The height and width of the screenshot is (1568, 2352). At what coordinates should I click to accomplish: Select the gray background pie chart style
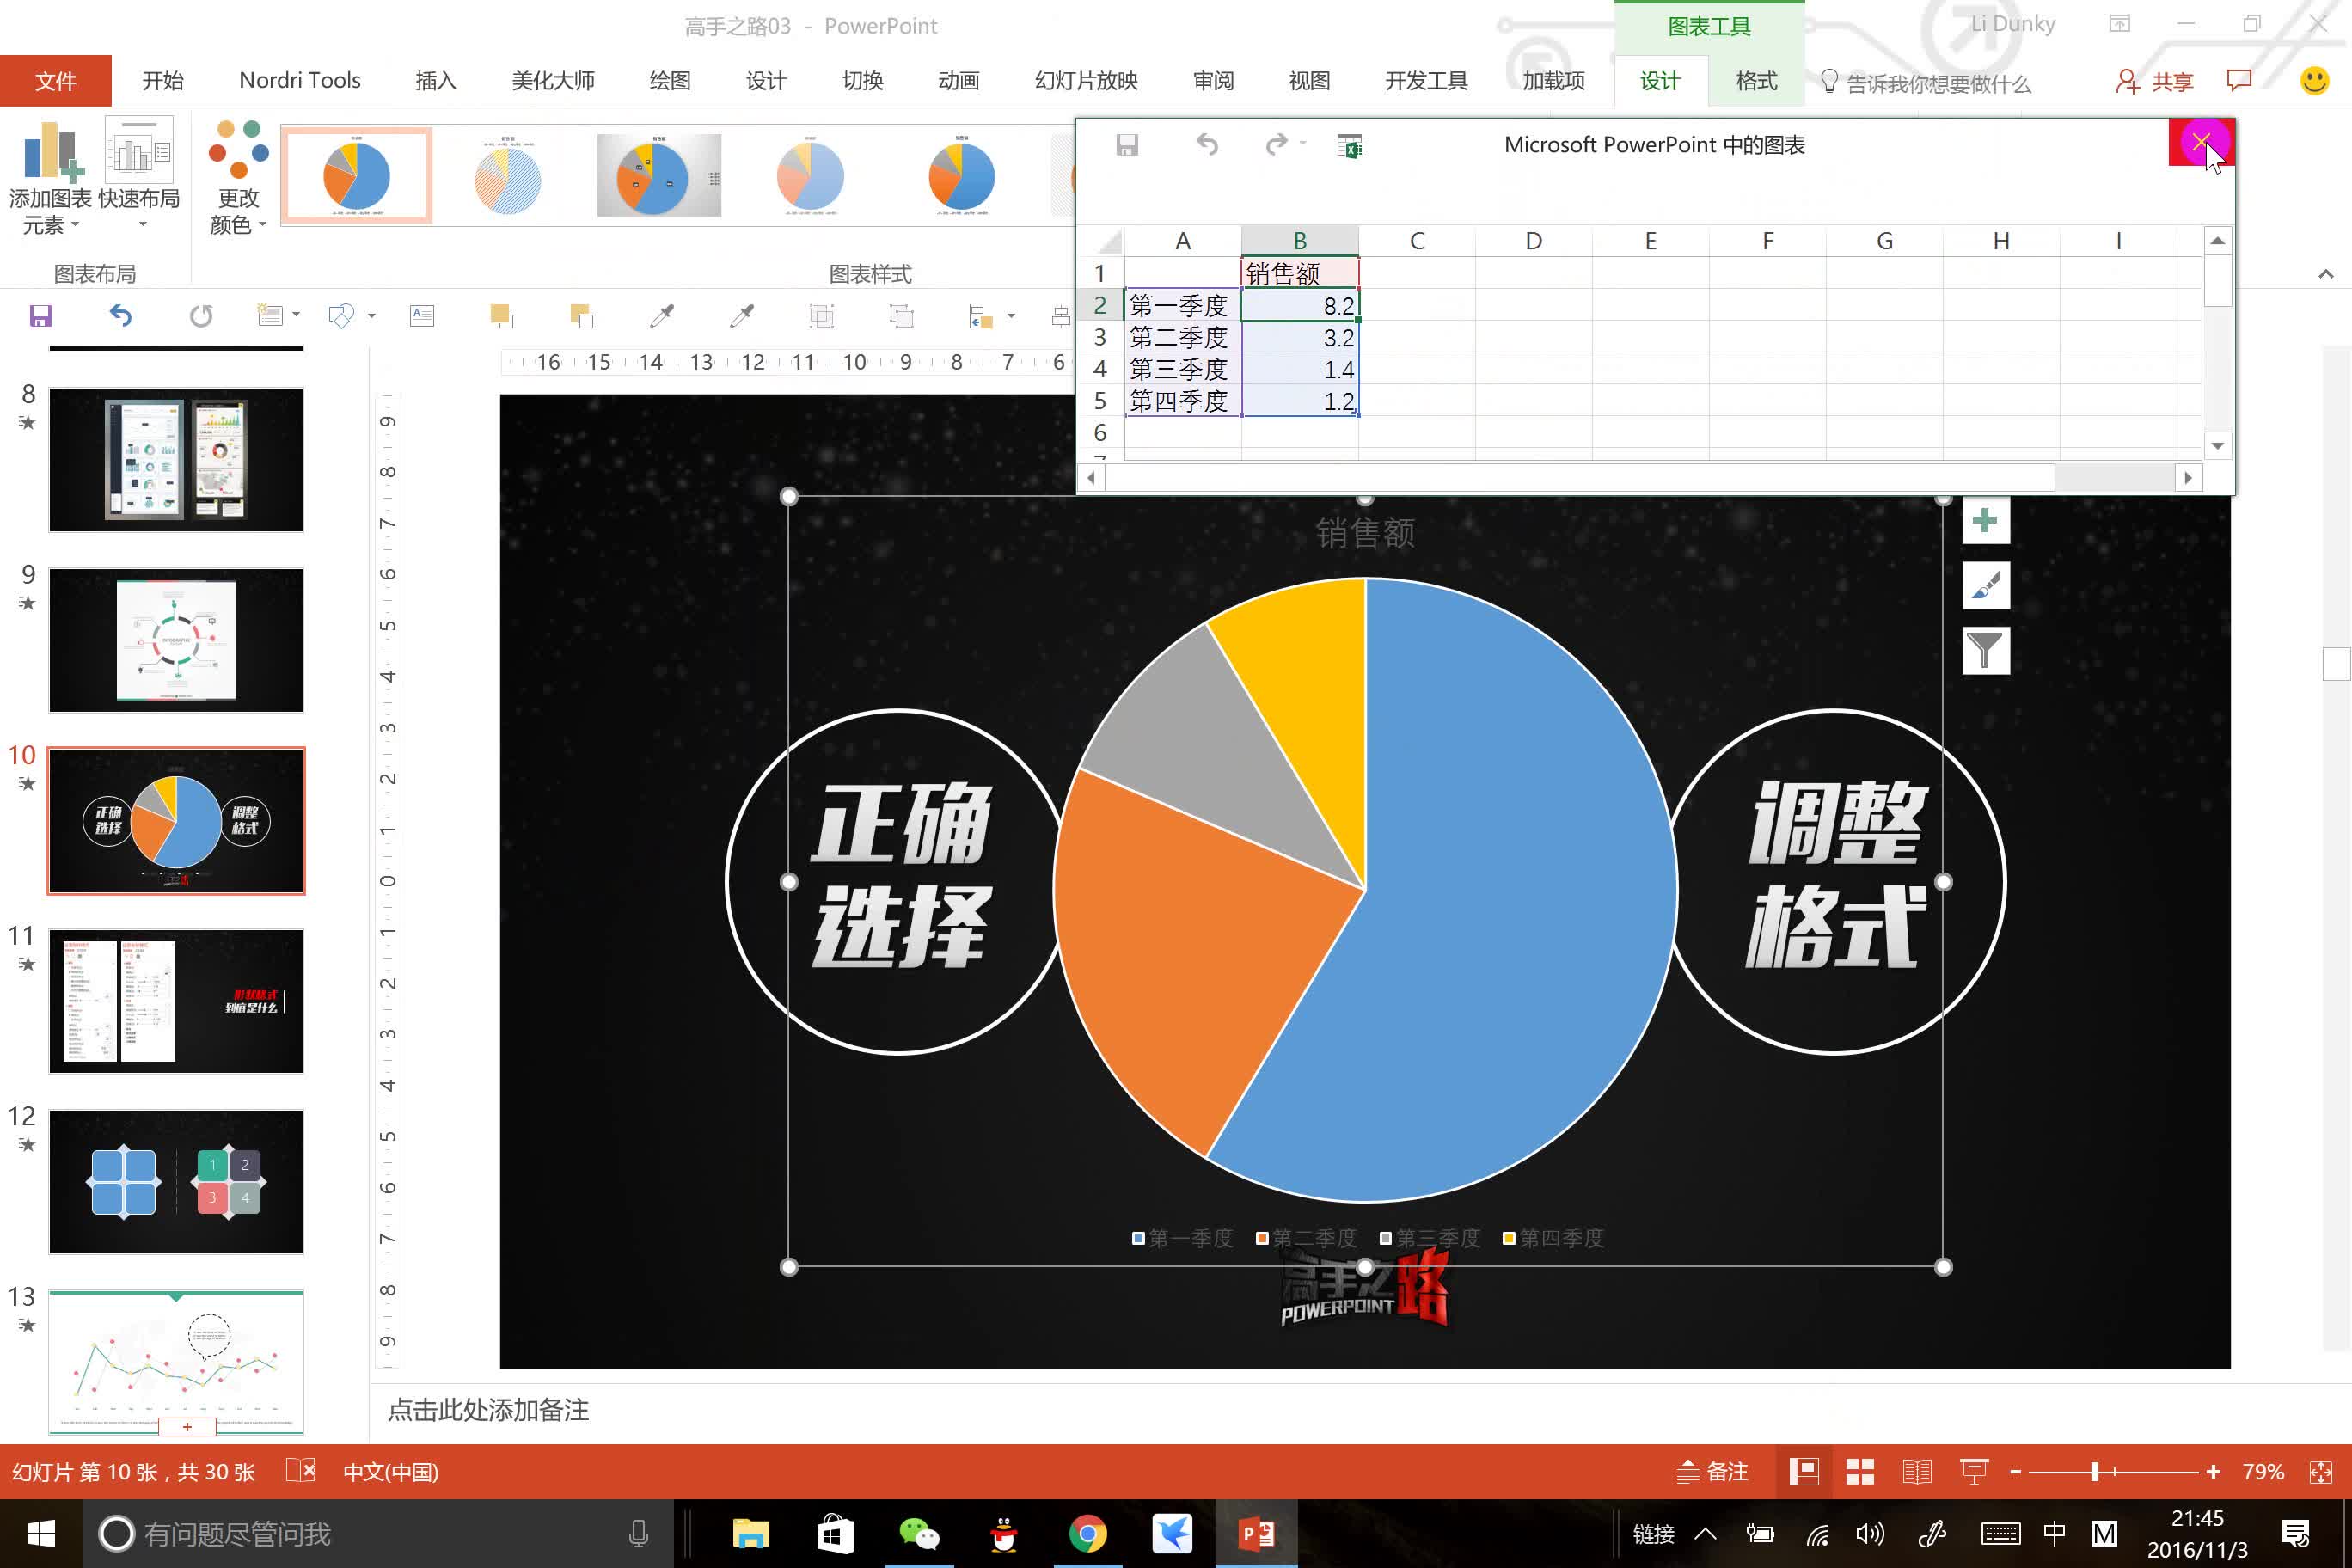pos(658,175)
